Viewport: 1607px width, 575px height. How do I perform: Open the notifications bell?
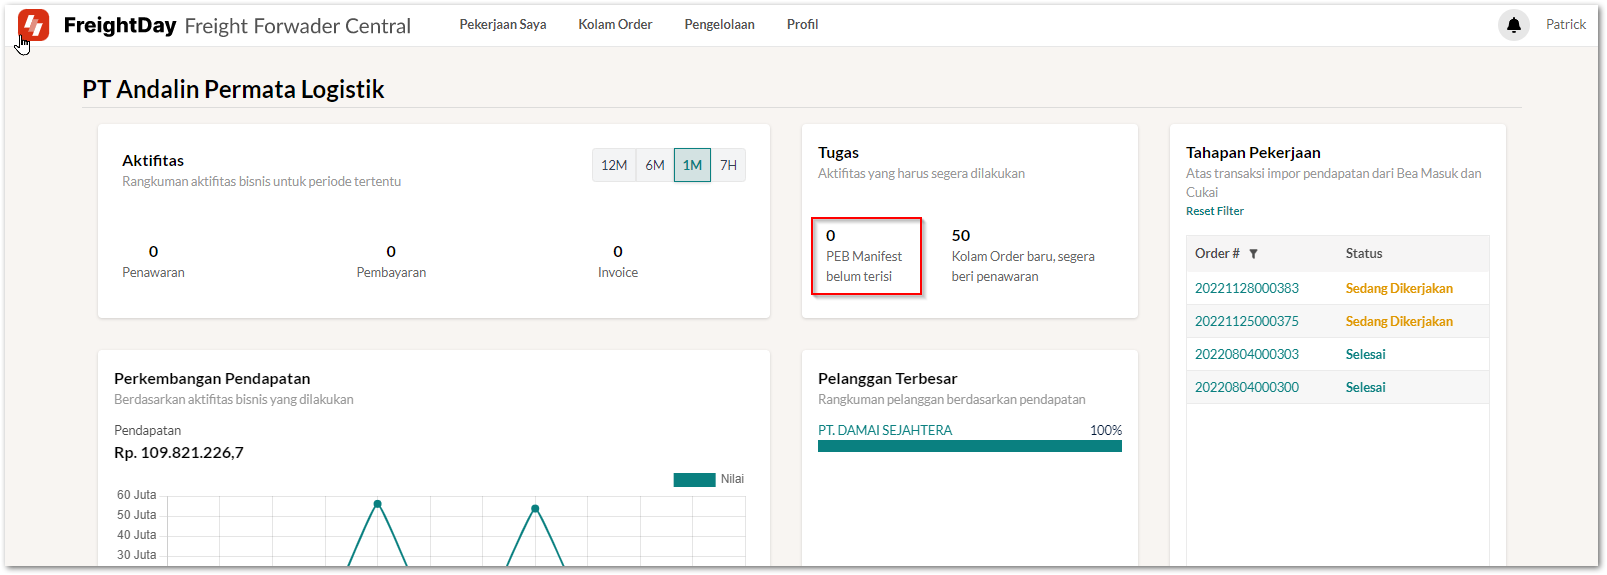click(1513, 25)
